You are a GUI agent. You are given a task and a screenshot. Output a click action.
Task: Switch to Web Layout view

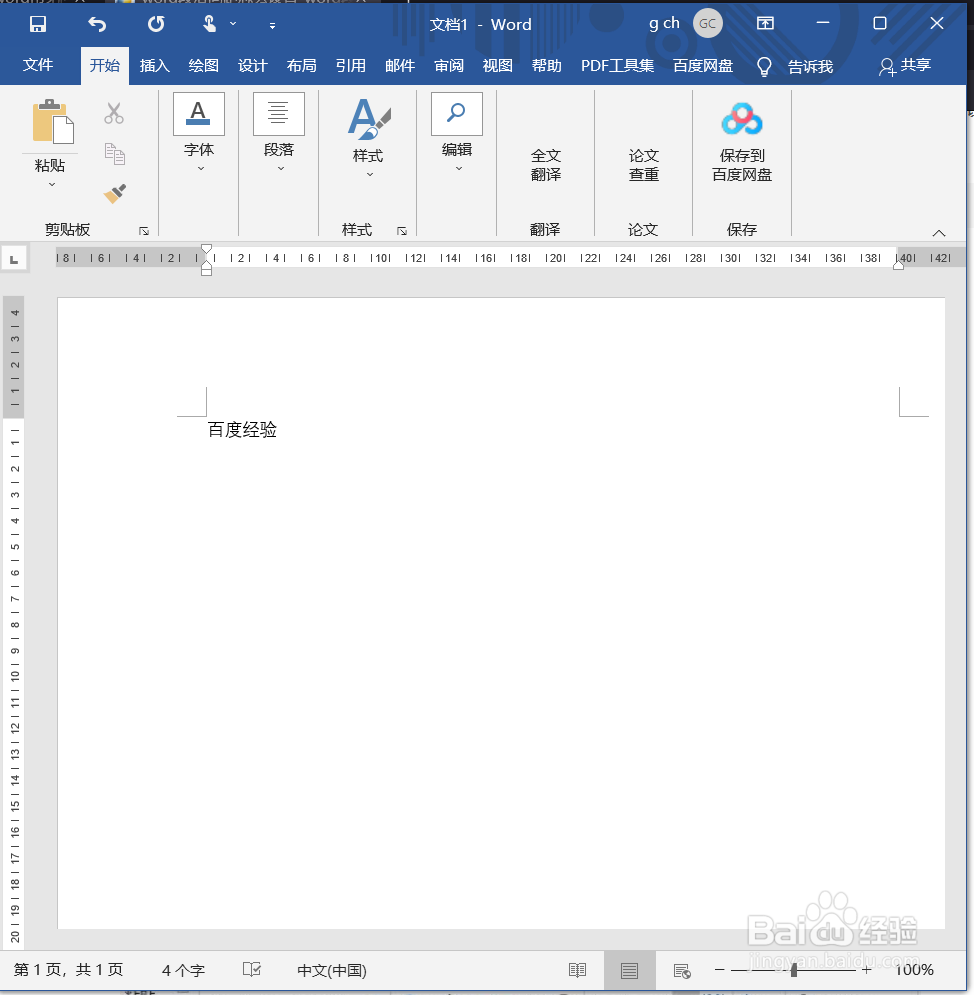click(682, 970)
